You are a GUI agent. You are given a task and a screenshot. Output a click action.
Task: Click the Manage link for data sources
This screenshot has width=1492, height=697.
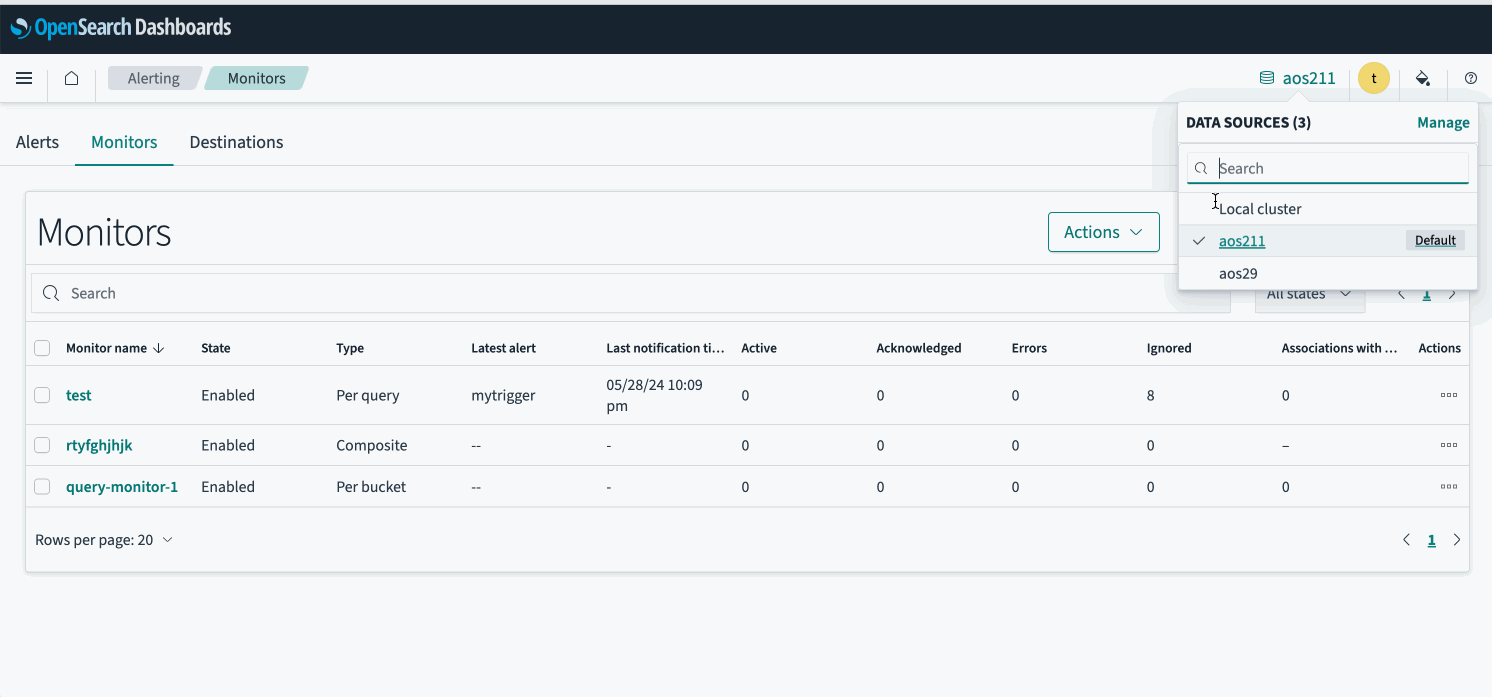pyautogui.click(x=1443, y=122)
